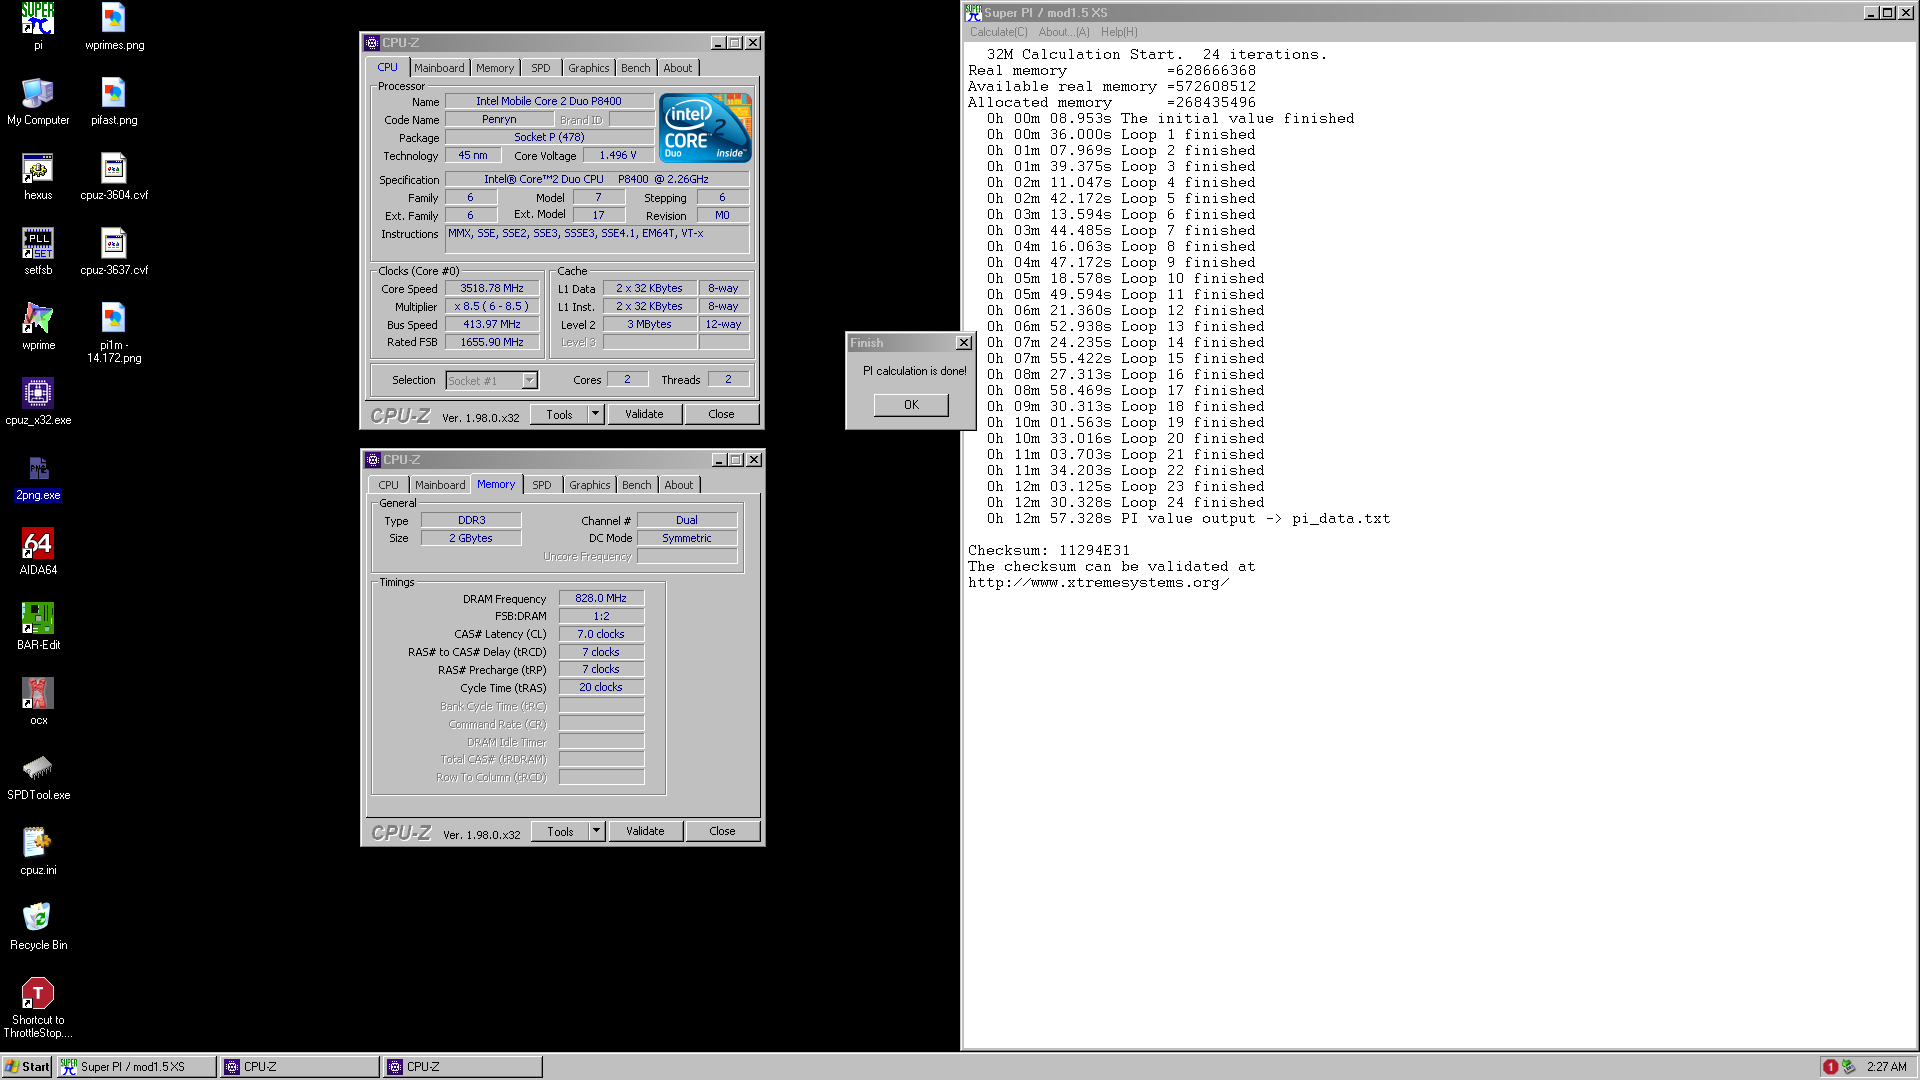The height and width of the screenshot is (1080, 1920).
Task: Open SPD tab in lower CPU-Z window
Action: coord(542,485)
